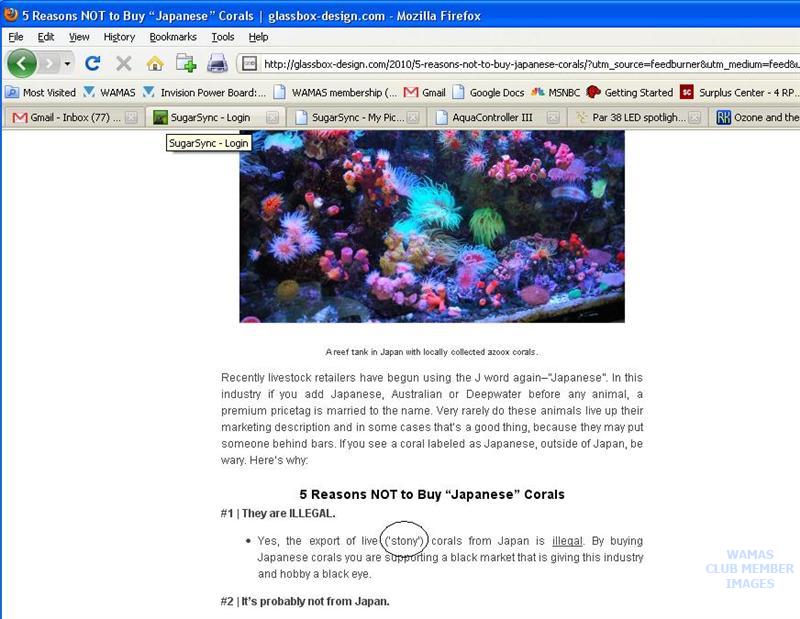Image resolution: width=800 pixels, height=619 pixels.
Task: Close the SugarSync - Login tab
Action: [x=272, y=117]
